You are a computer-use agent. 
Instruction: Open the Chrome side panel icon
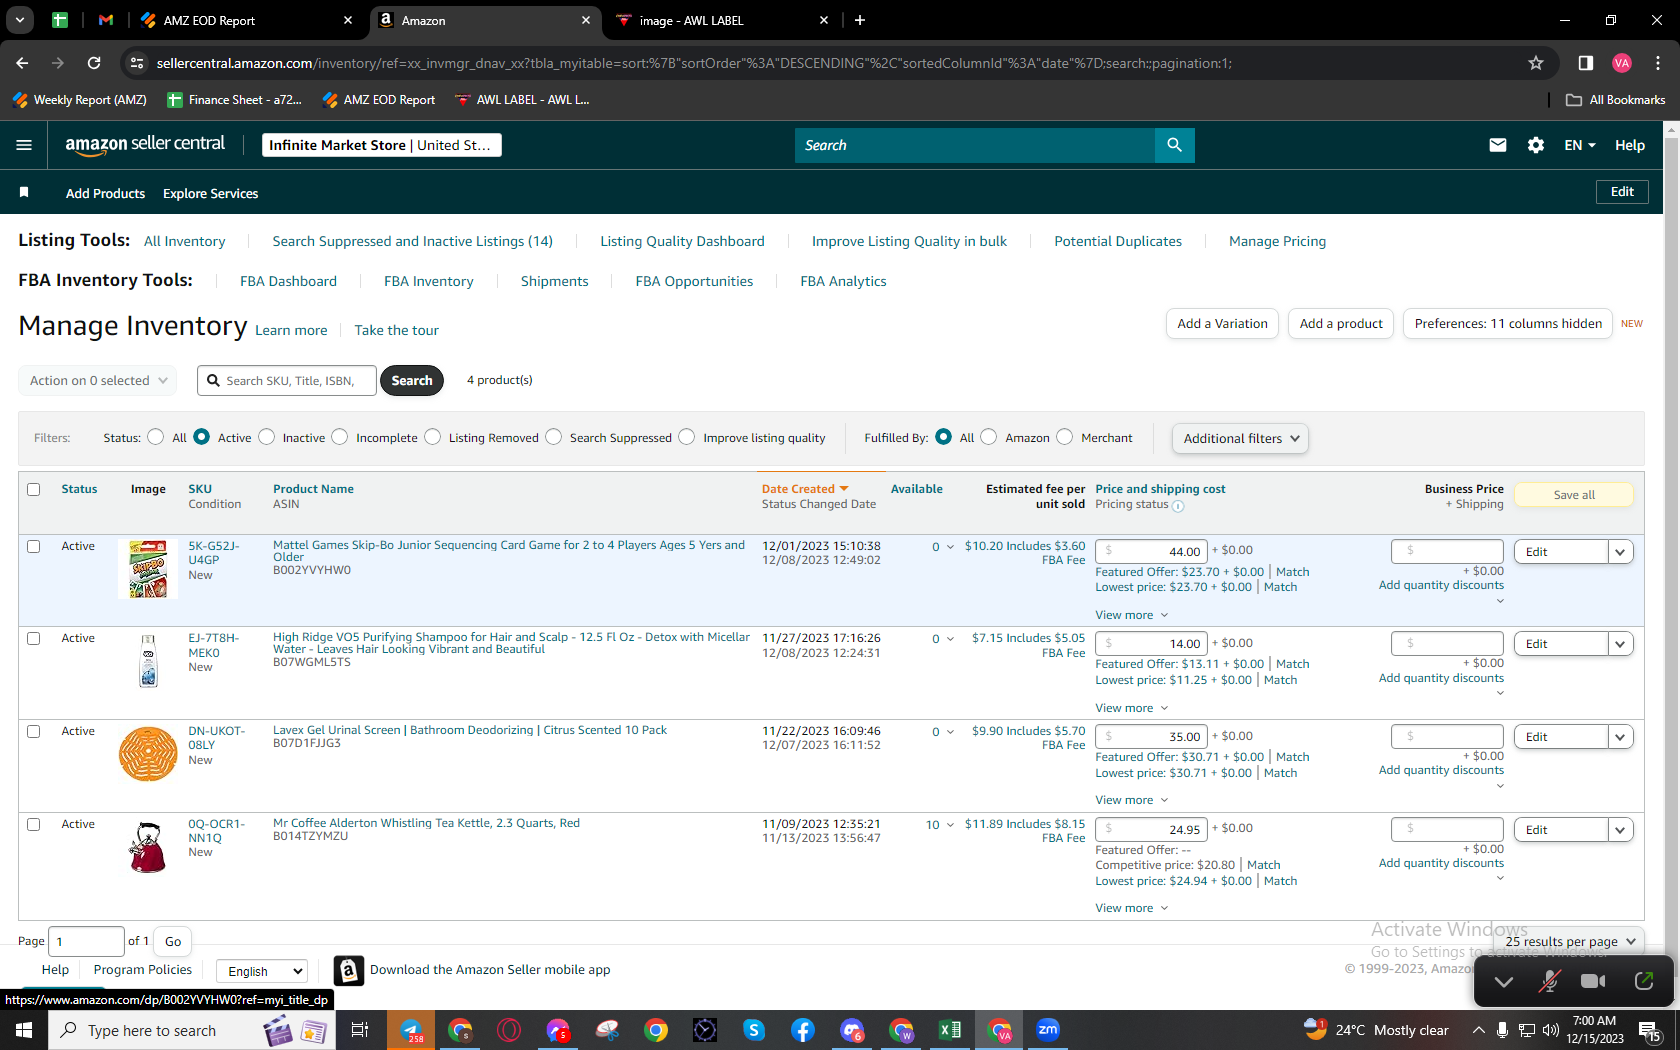click(x=1586, y=63)
